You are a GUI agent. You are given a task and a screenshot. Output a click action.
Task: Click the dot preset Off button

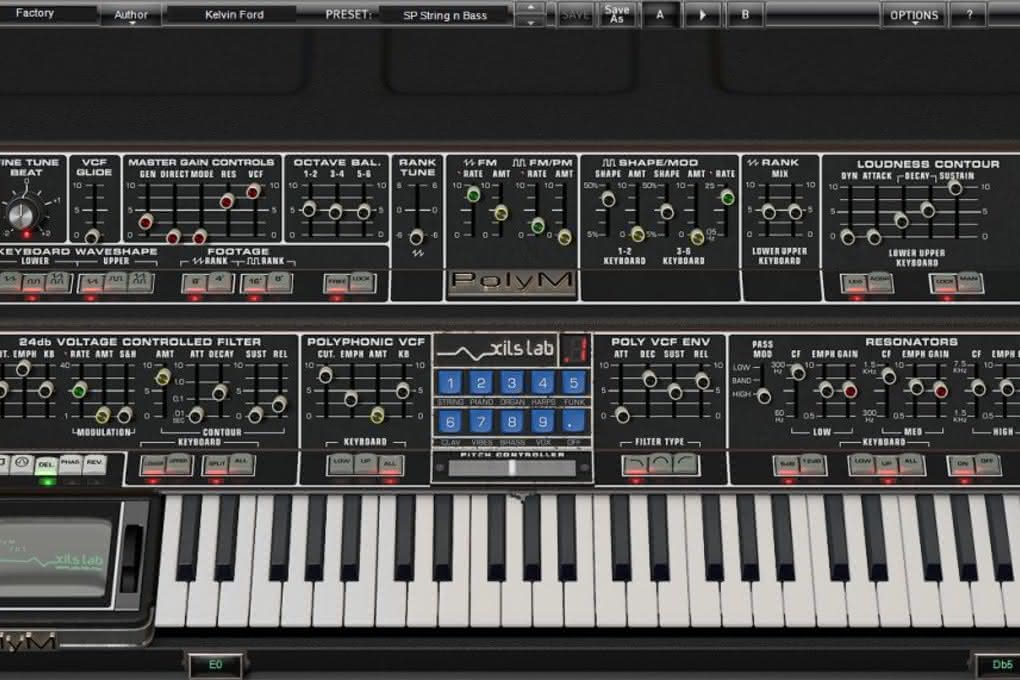click(573, 422)
